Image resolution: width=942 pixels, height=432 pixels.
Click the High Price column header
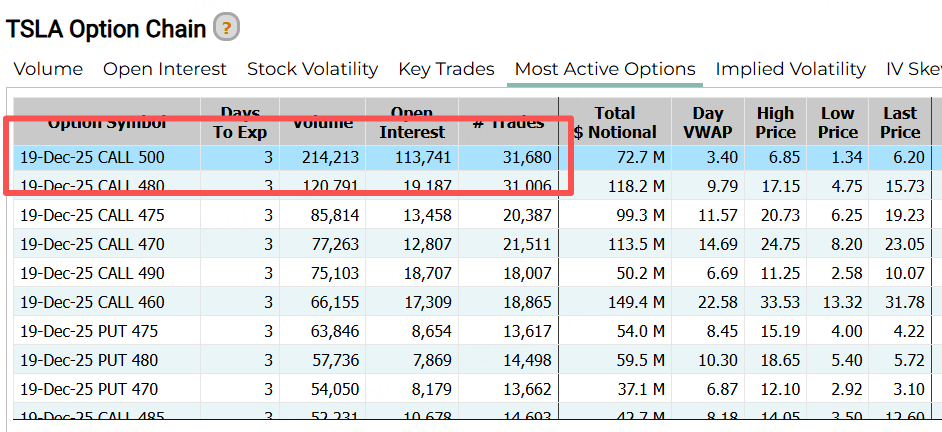(775, 123)
